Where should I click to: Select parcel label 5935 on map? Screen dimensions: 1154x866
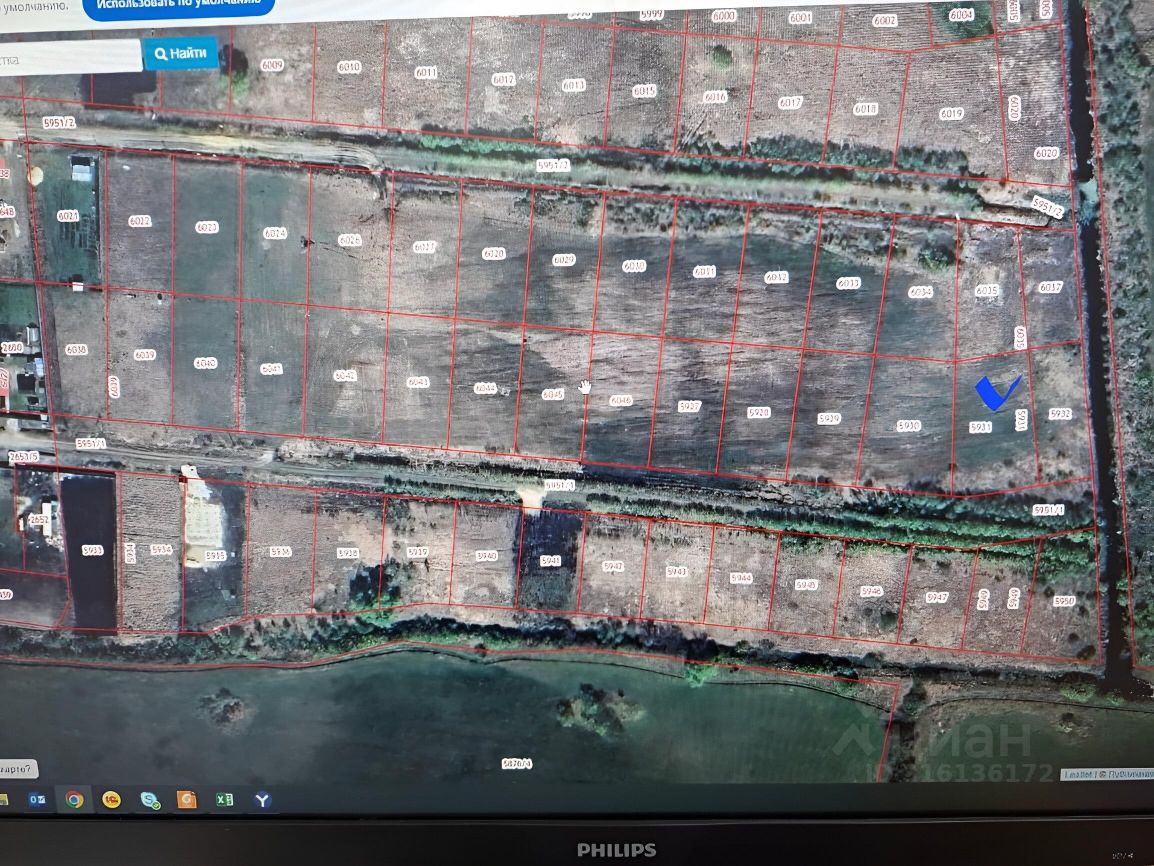click(x=215, y=556)
